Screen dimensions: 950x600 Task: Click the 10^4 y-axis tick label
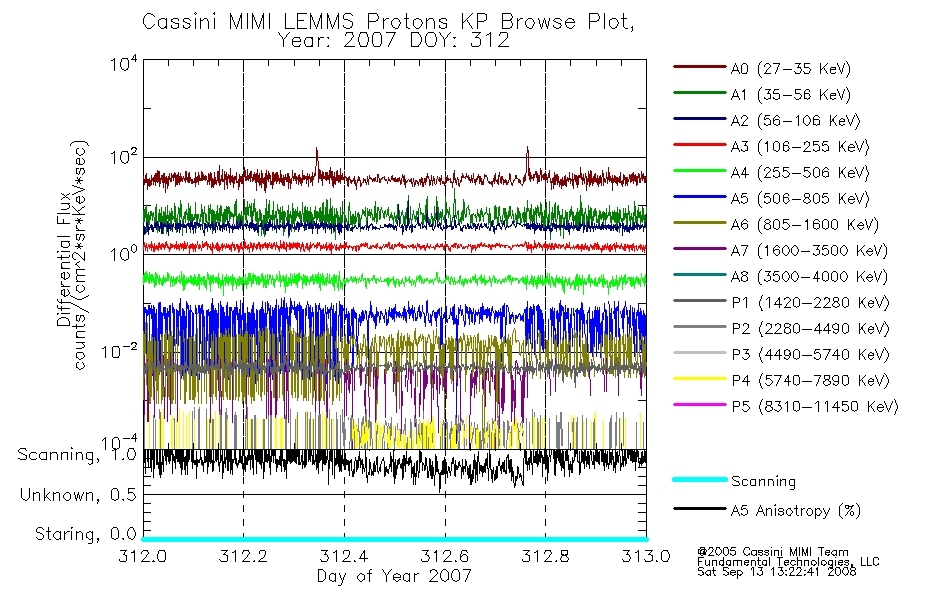coord(124,64)
